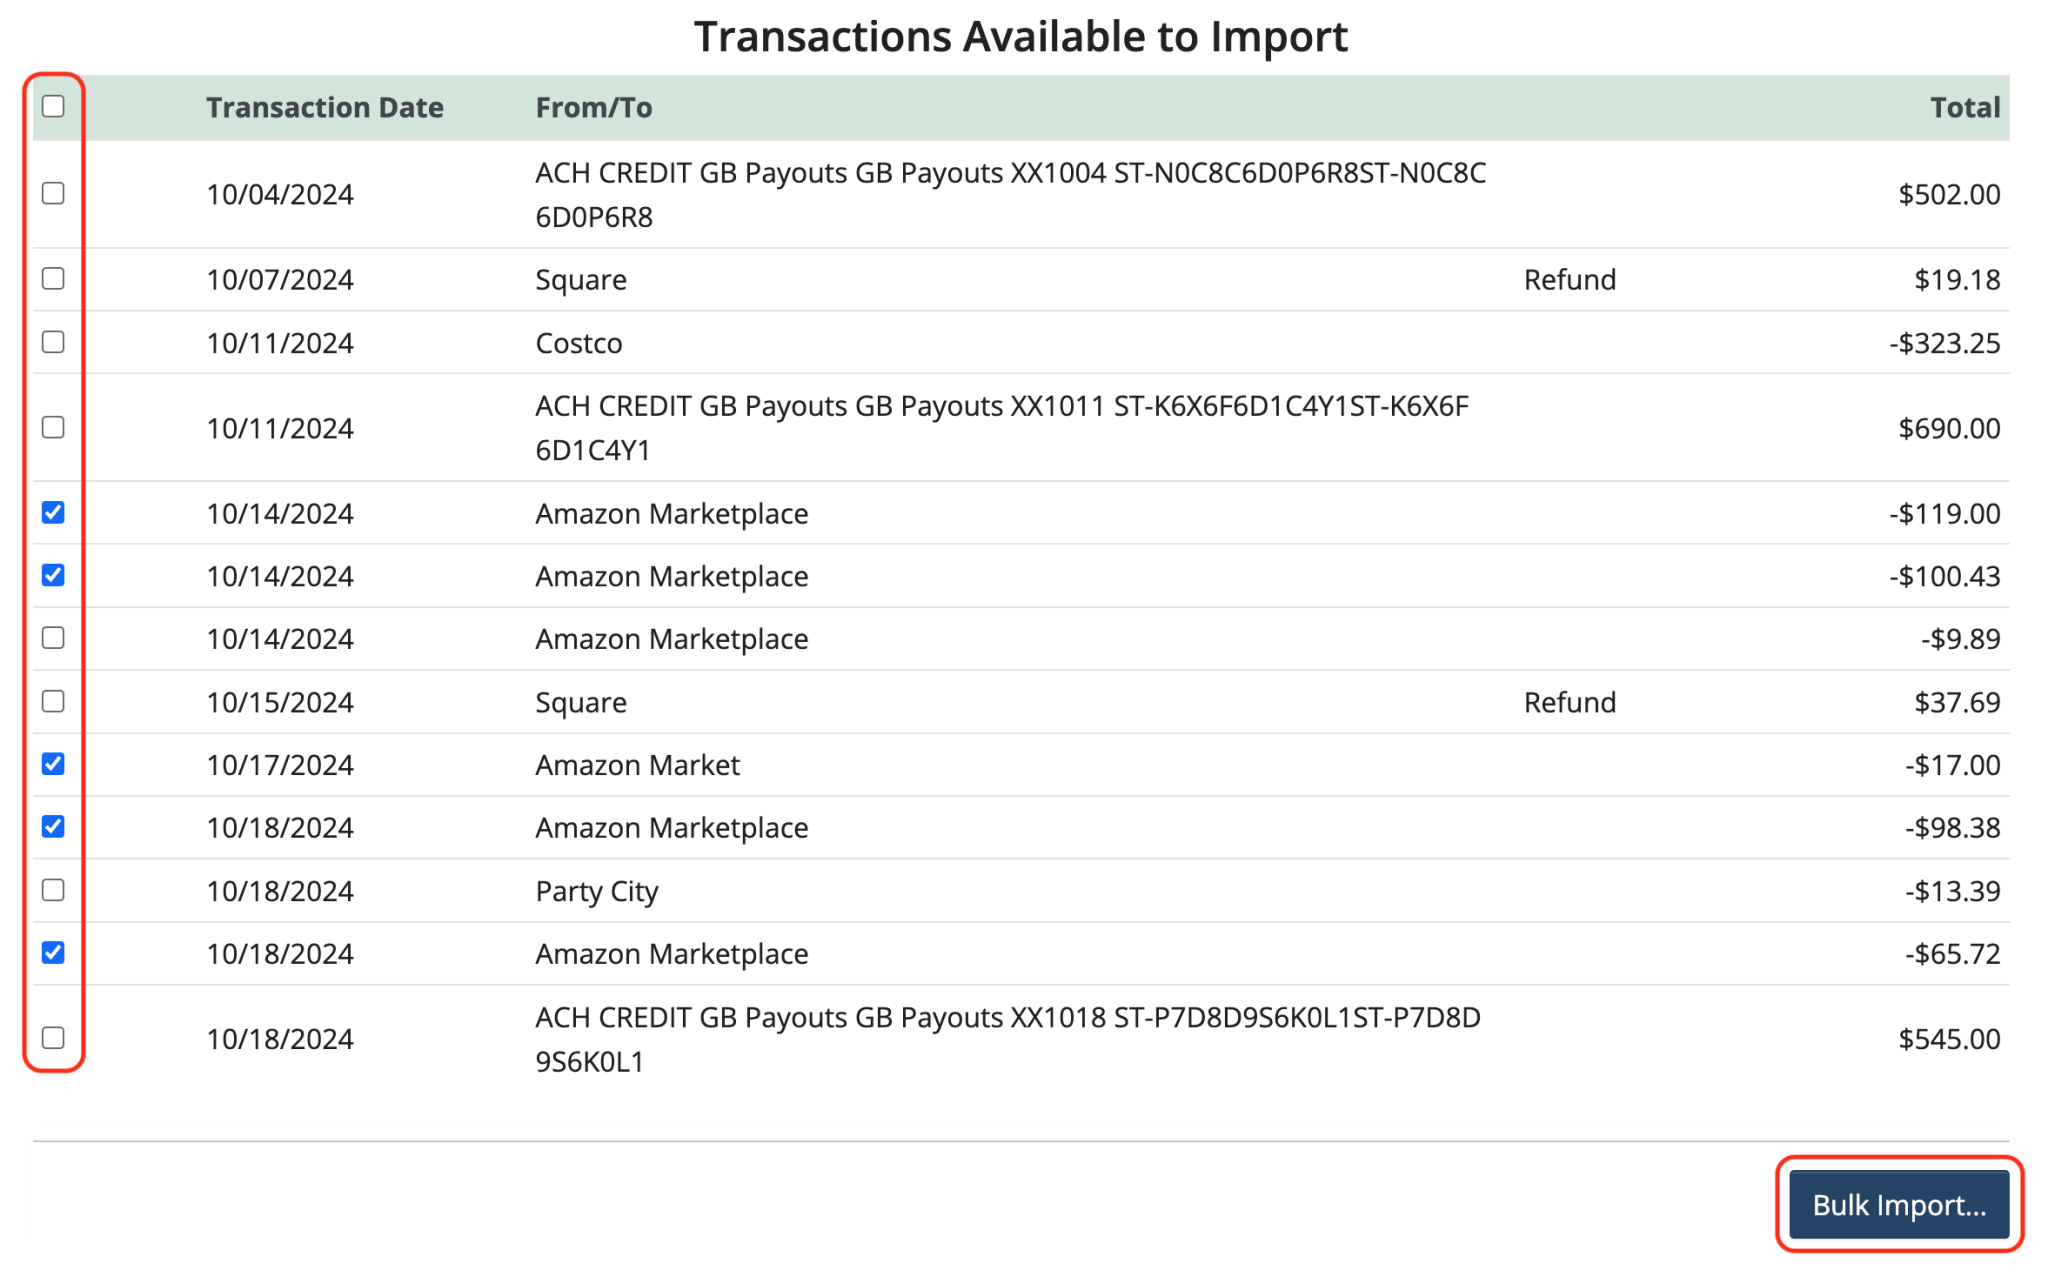Uncheck the -$65.72 Amazon Marketplace transaction

pyautogui.click(x=53, y=953)
